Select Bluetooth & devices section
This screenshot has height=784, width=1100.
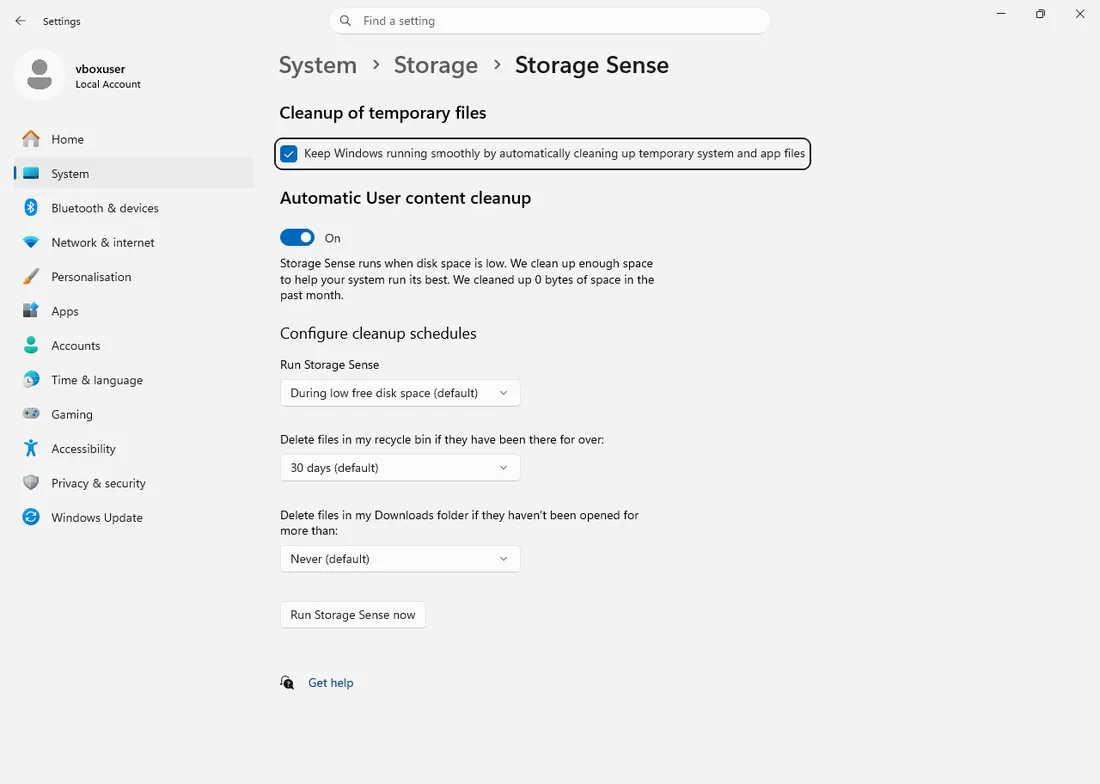(134, 208)
